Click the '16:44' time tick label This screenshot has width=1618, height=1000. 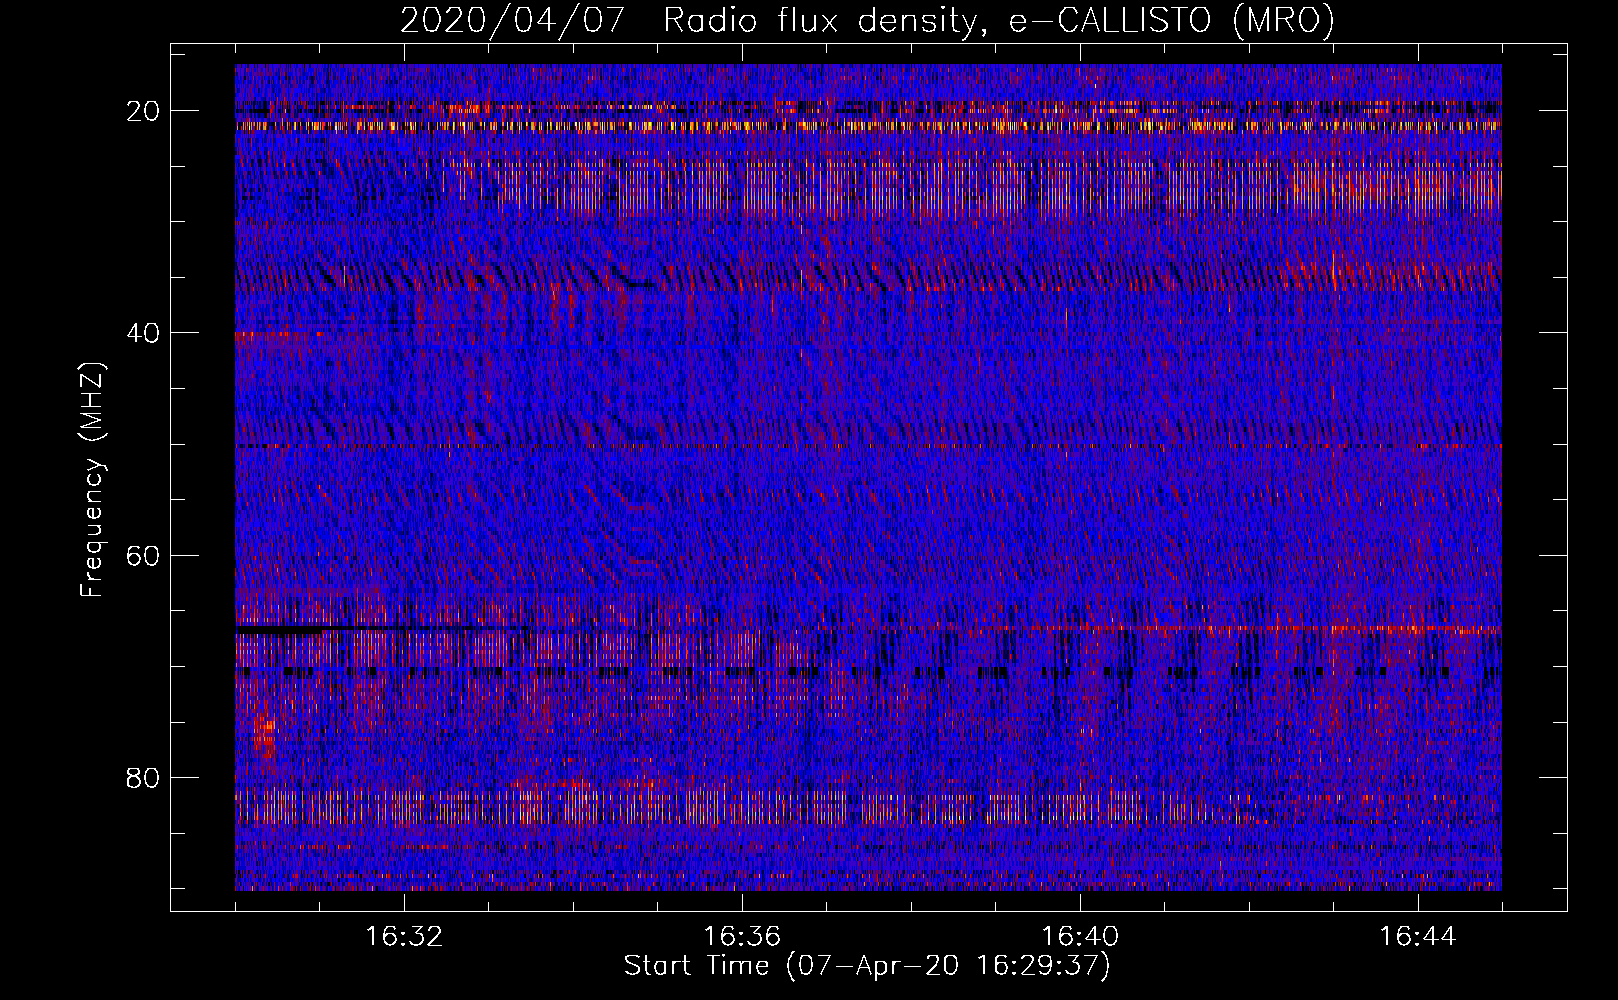[x=1418, y=937]
